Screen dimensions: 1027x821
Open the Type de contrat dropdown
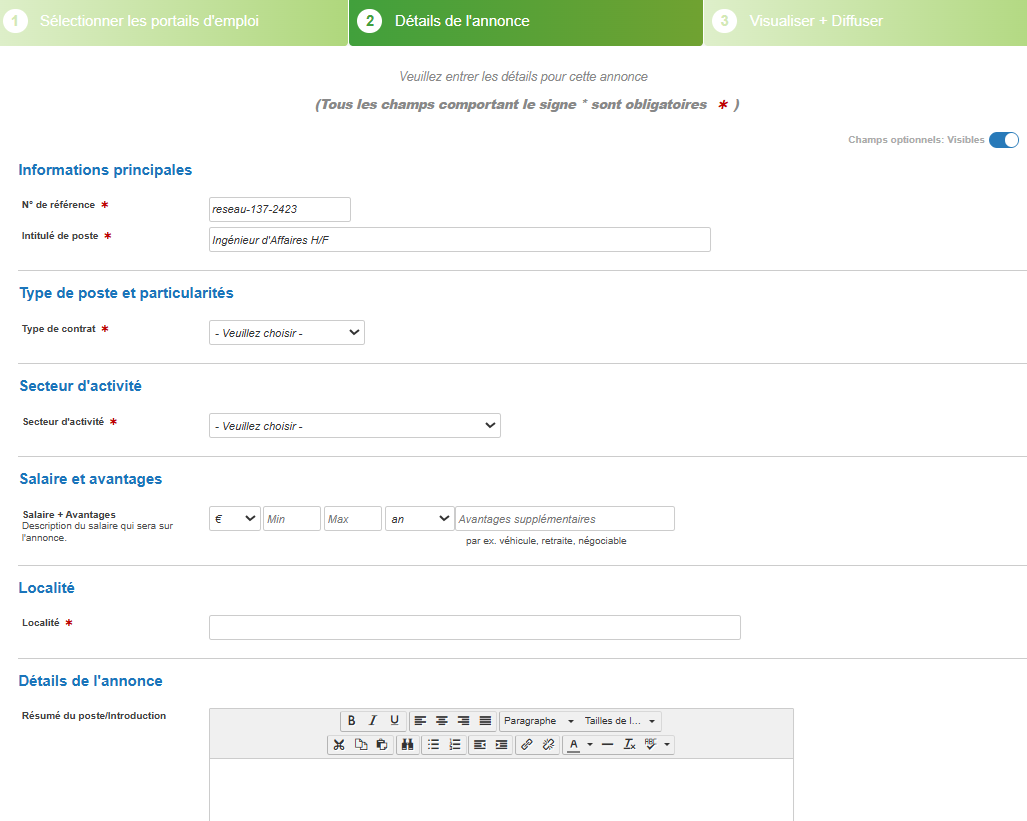(x=287, y=333)
